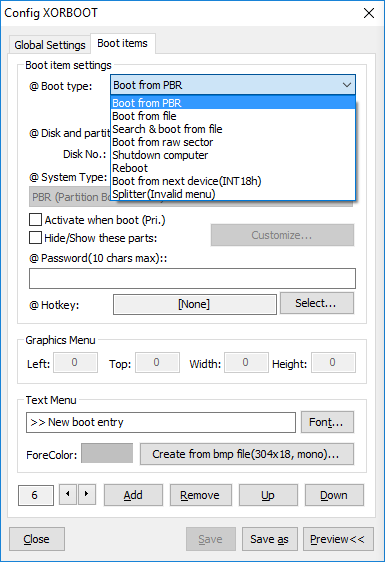Close window via title bar X

point(369,13)
